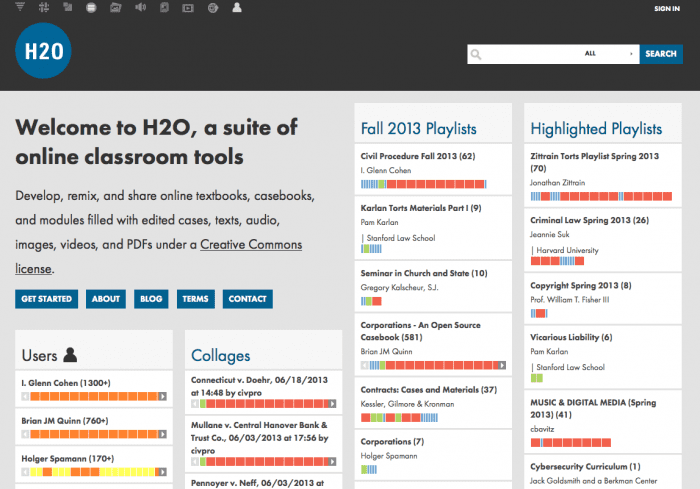Open the sliders settings icon in top bar
Image resolution: width=700 pixels, height=489 pixels.
click(44, 8)
